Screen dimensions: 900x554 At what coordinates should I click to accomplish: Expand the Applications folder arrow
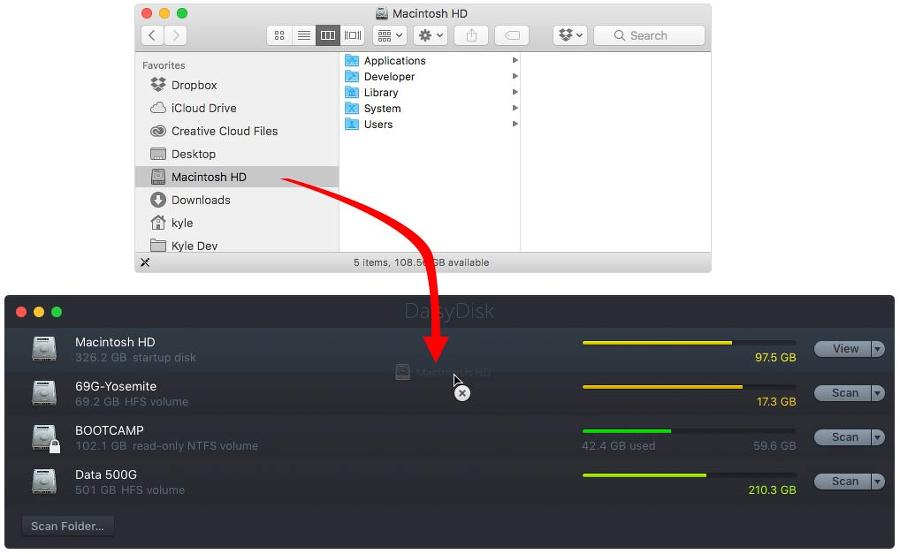point(515,60)
